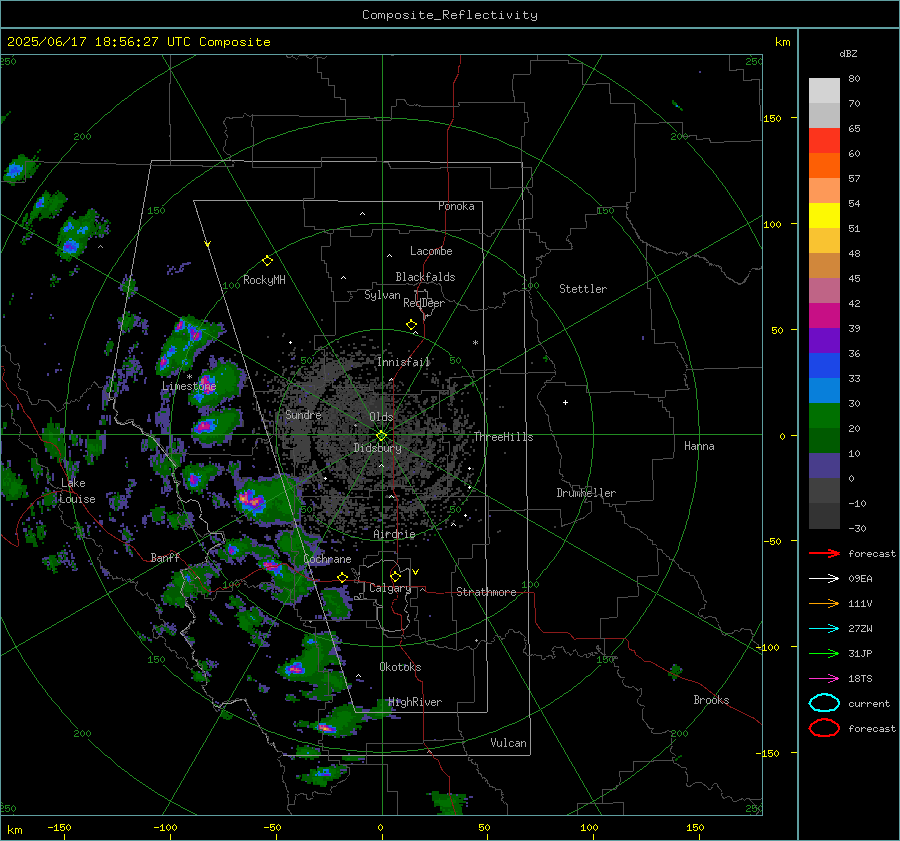
Task: Click the Banff town label
Action: click(165, 558)
